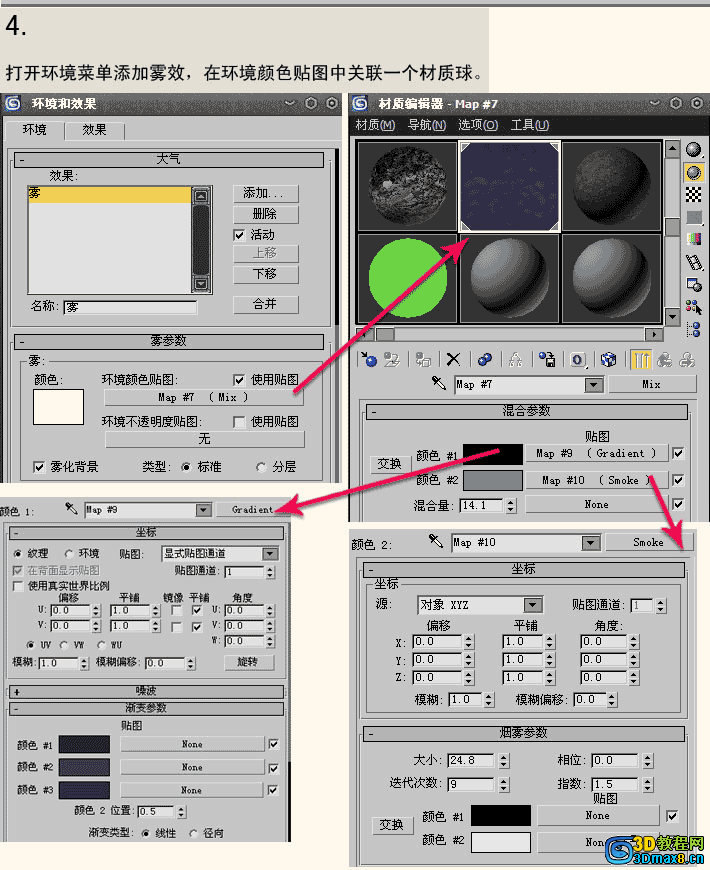Screen dimensions: 710x870
Task: Select the 标准 fog type radio
Action: (x=186, y=467)
